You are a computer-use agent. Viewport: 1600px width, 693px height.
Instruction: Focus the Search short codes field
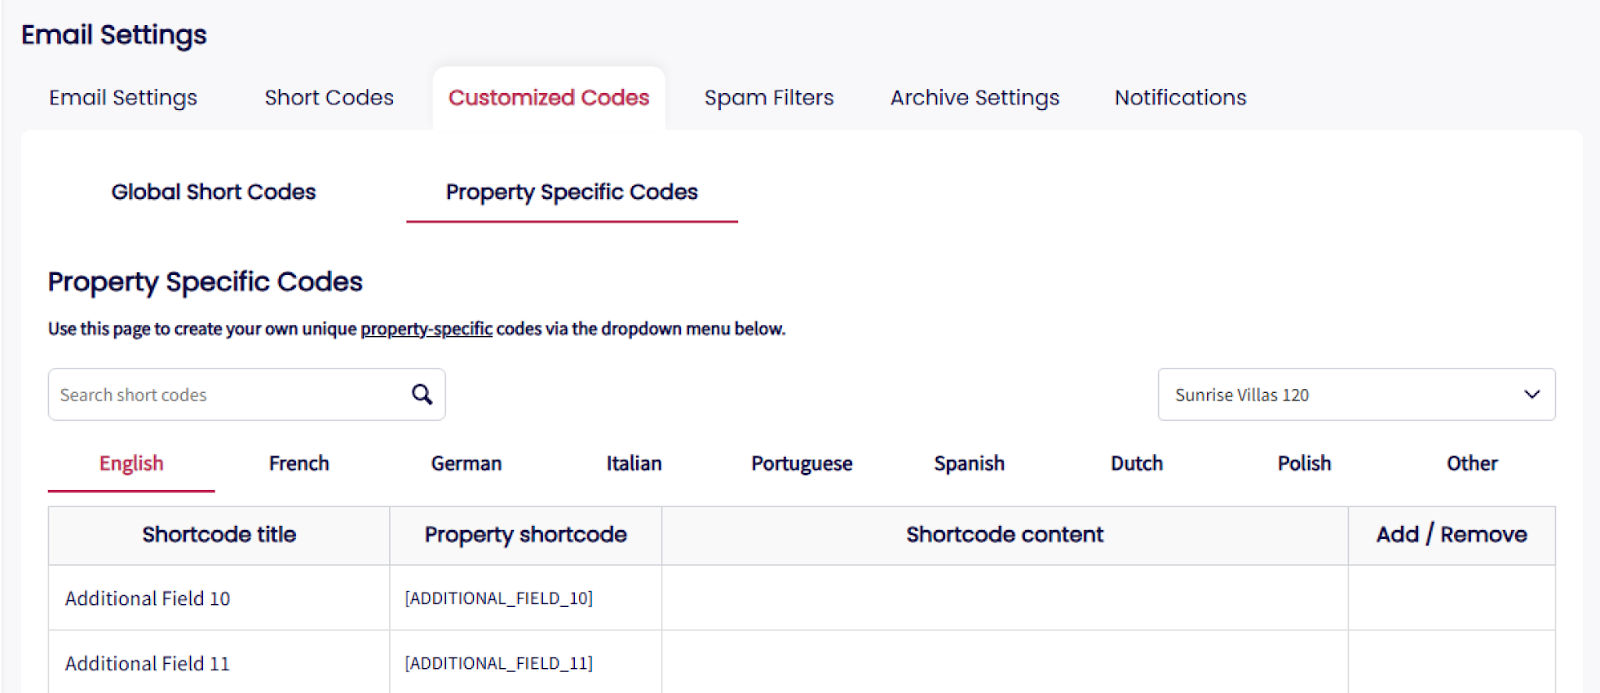tap(230, 395)
